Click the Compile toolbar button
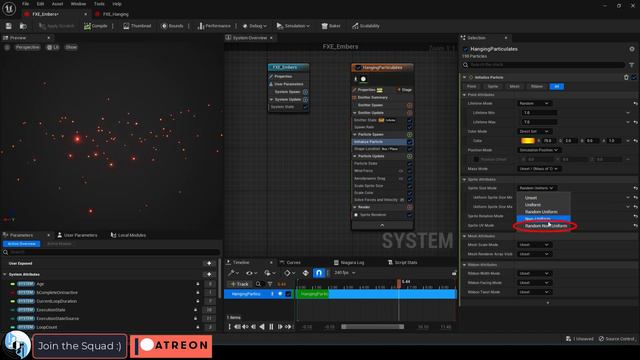The image size is (640, 360). tap(96, 26)
